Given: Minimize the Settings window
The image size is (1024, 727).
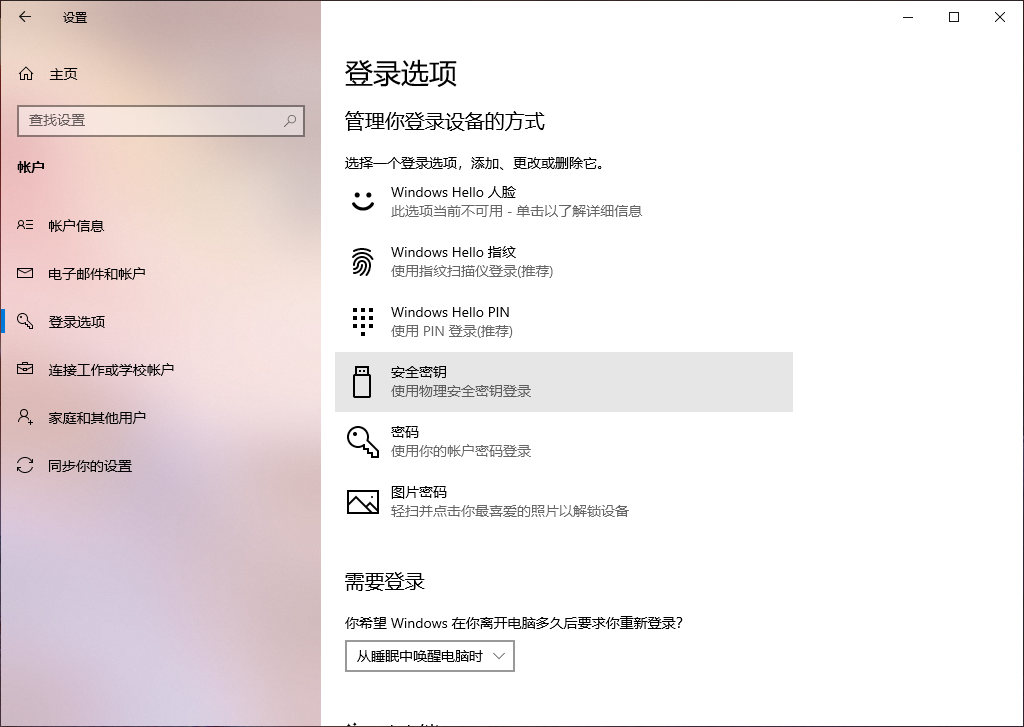Looking at the screenshot, I should 908,17.
